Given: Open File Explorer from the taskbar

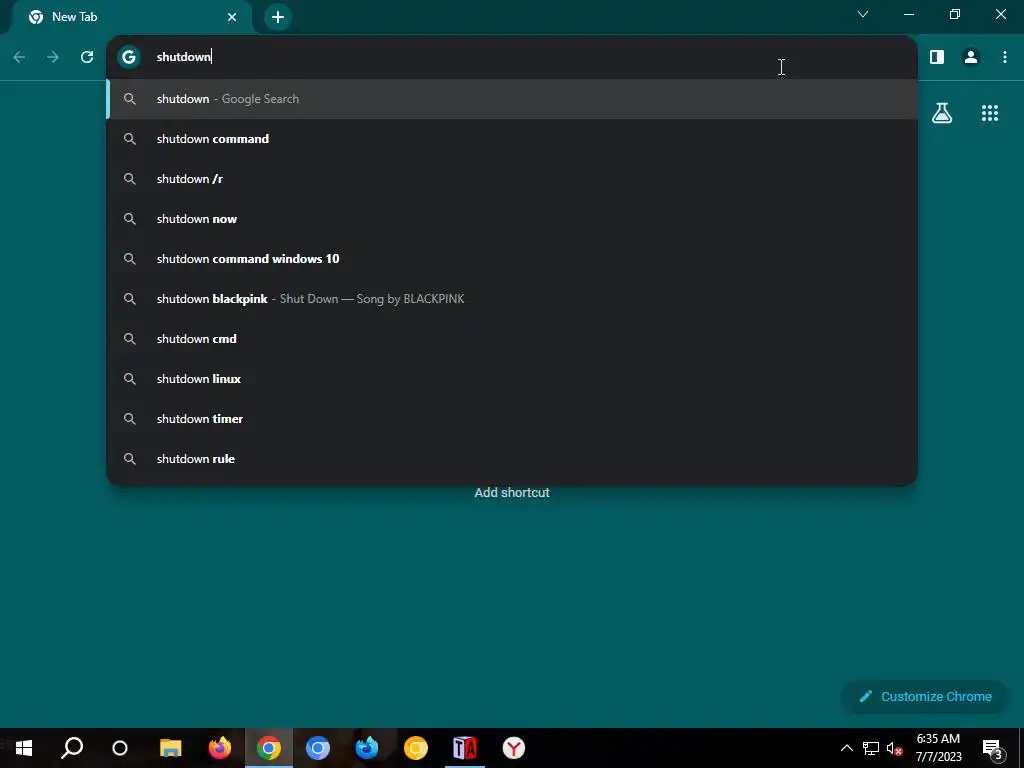Looking at the screenshot, I should [x=170, y=748].
